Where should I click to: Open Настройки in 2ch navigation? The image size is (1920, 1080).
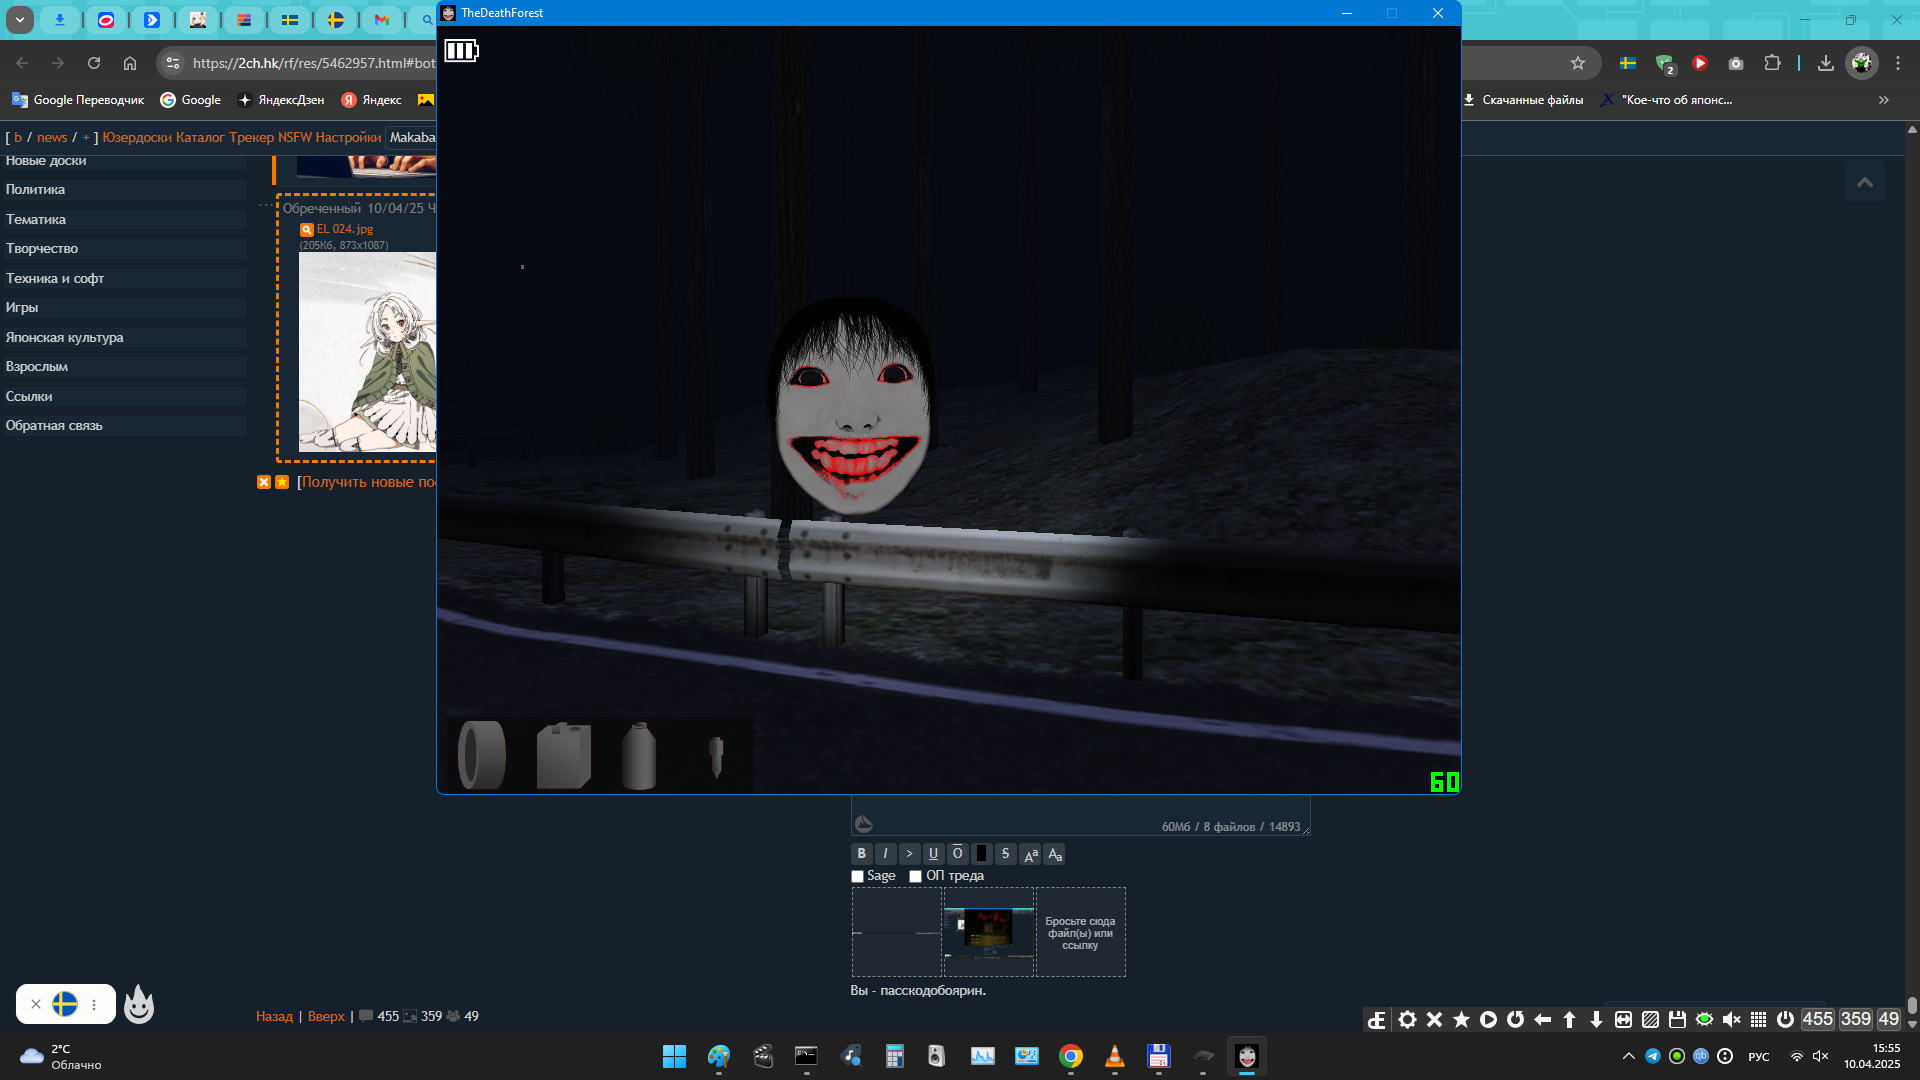(x=348, y=137)
